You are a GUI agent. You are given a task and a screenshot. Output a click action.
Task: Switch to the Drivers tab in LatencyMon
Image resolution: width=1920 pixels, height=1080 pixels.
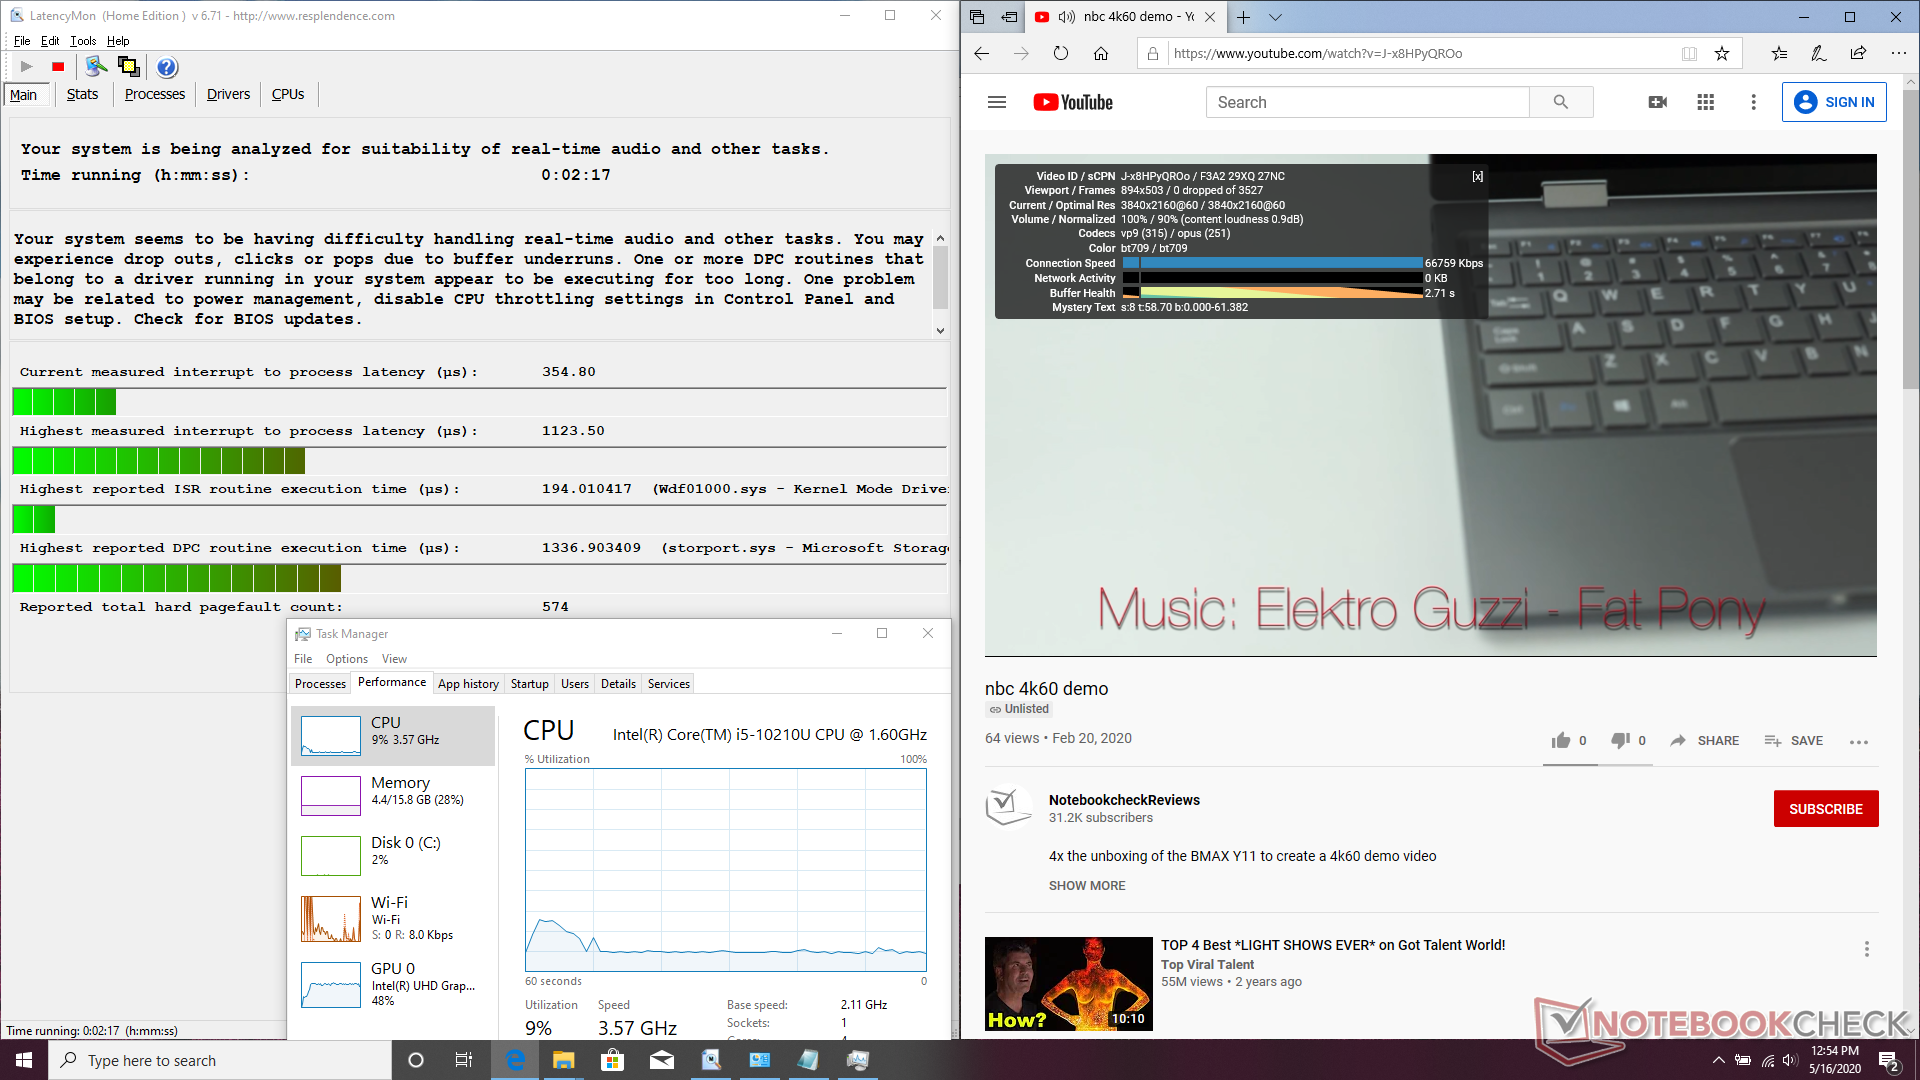(x=228, y=94)
